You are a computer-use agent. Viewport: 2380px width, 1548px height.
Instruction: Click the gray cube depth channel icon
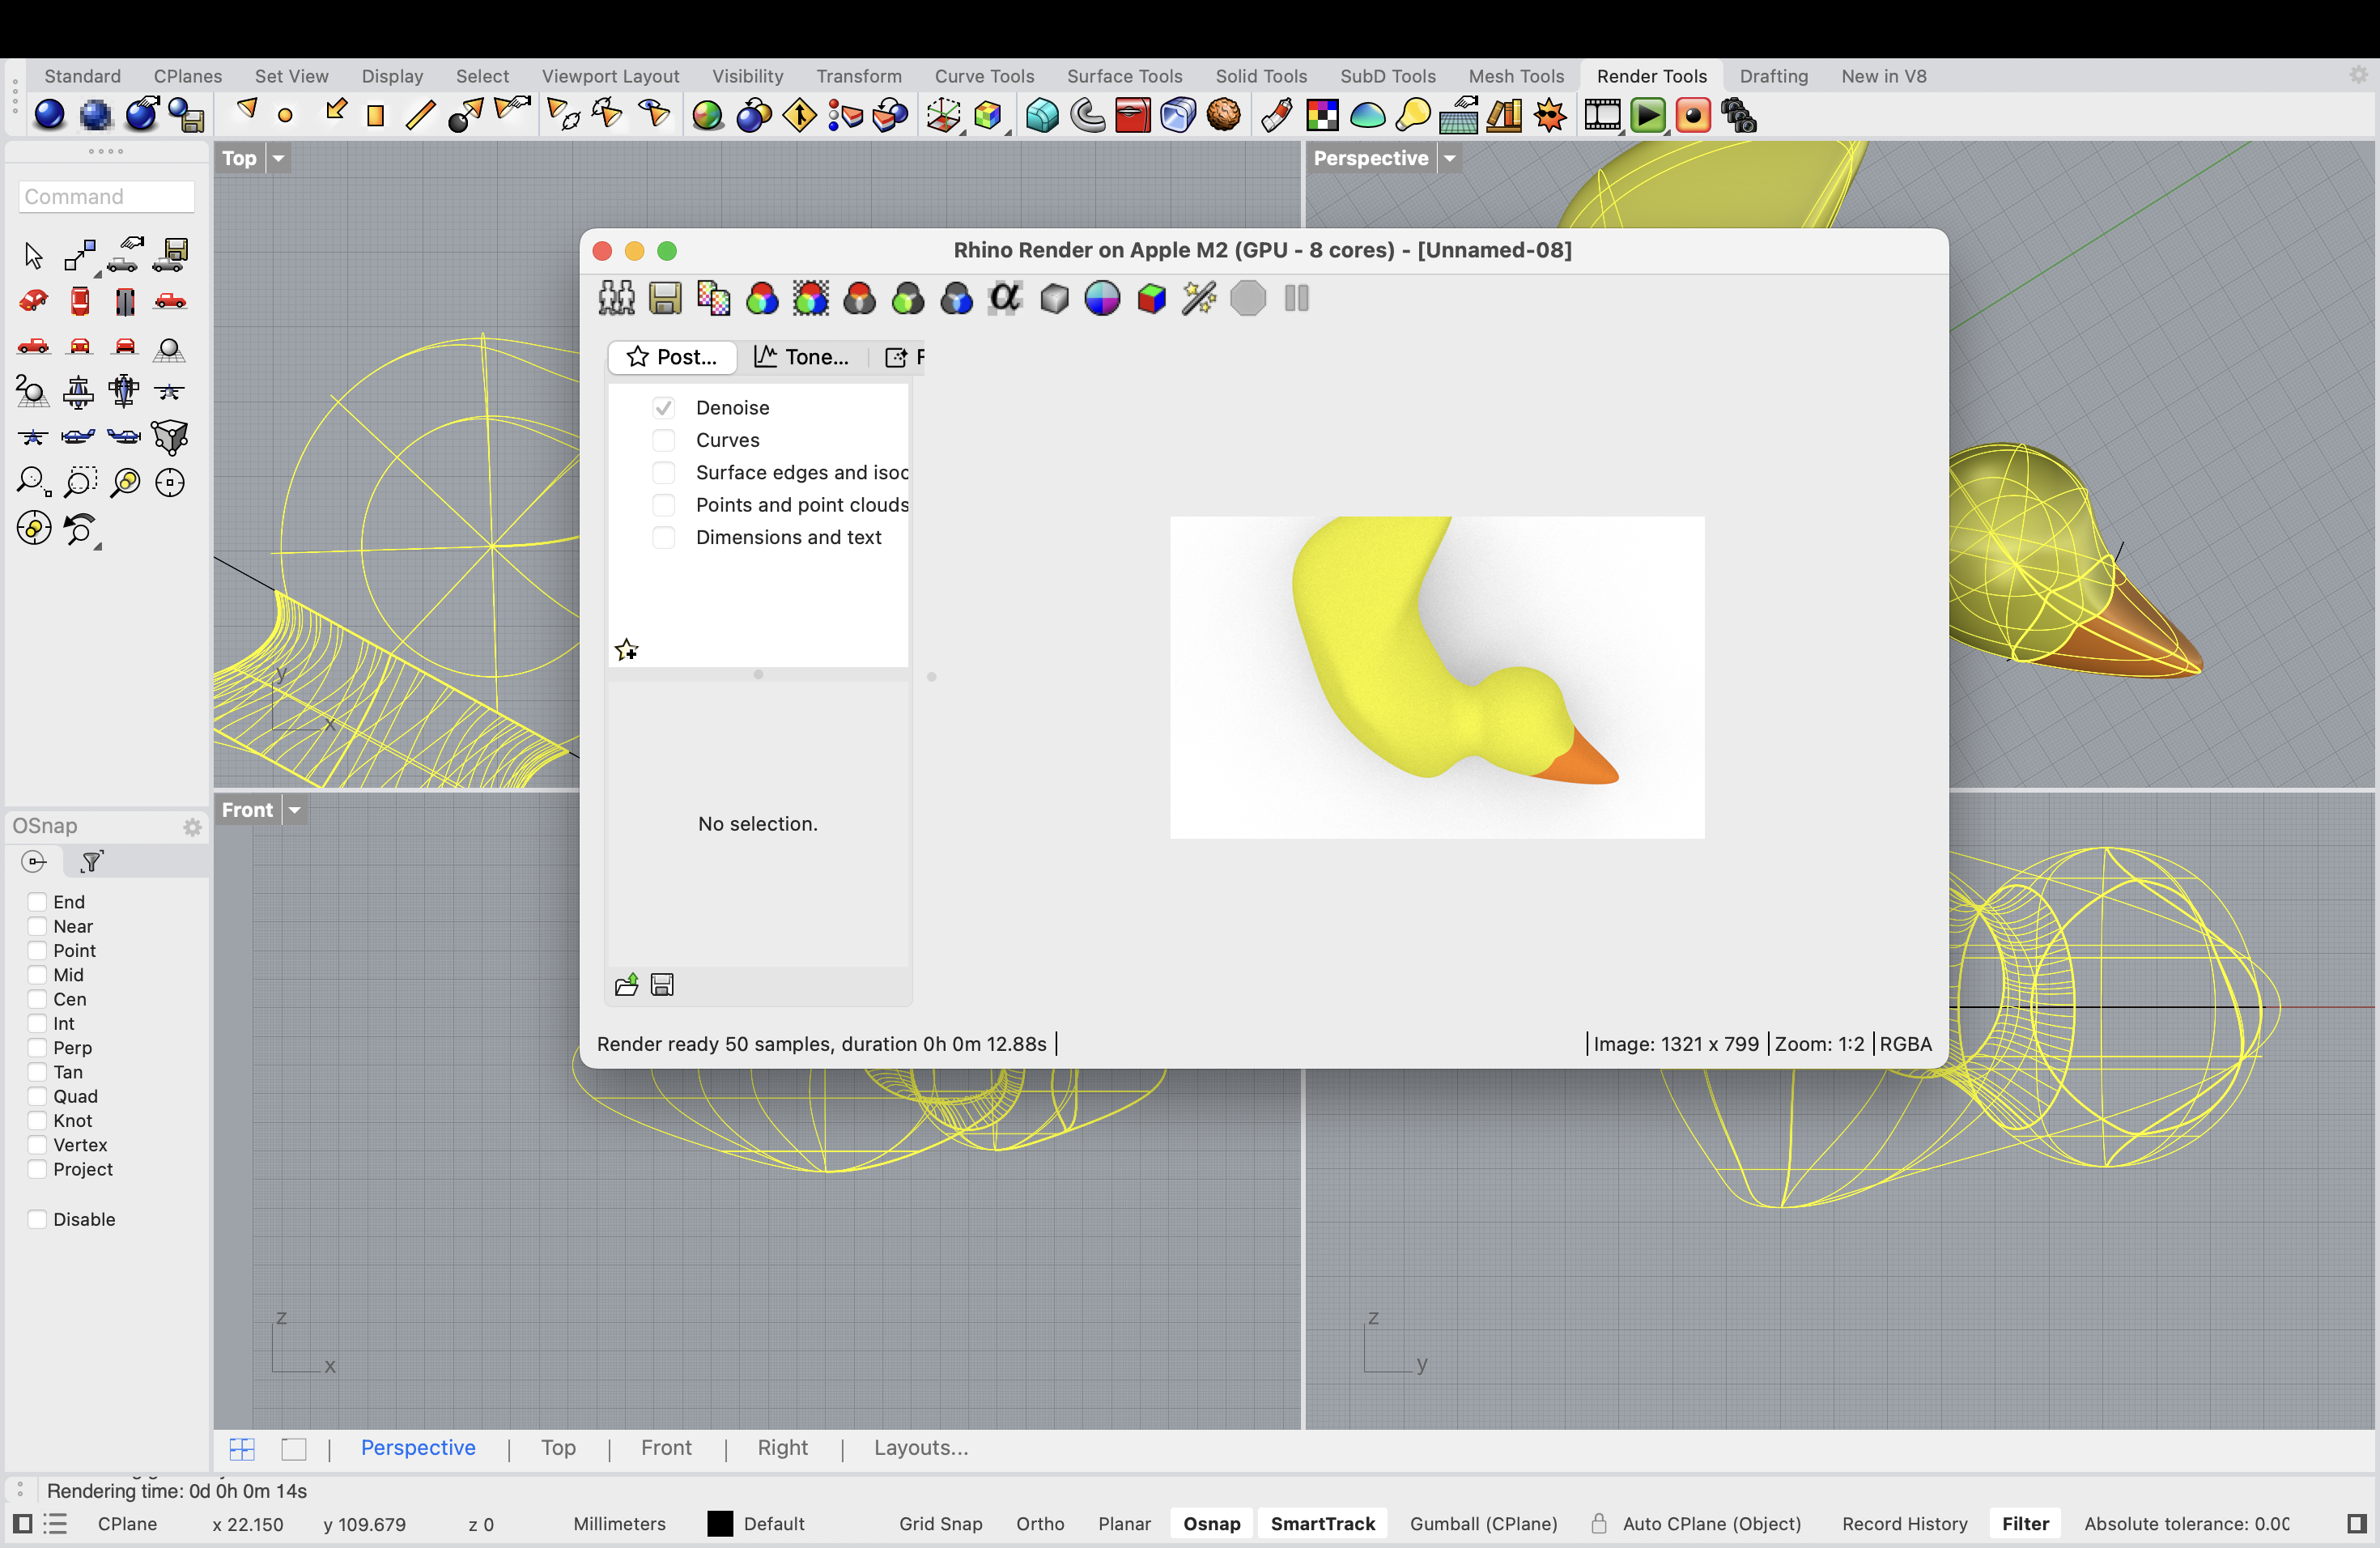(1054, 298)
